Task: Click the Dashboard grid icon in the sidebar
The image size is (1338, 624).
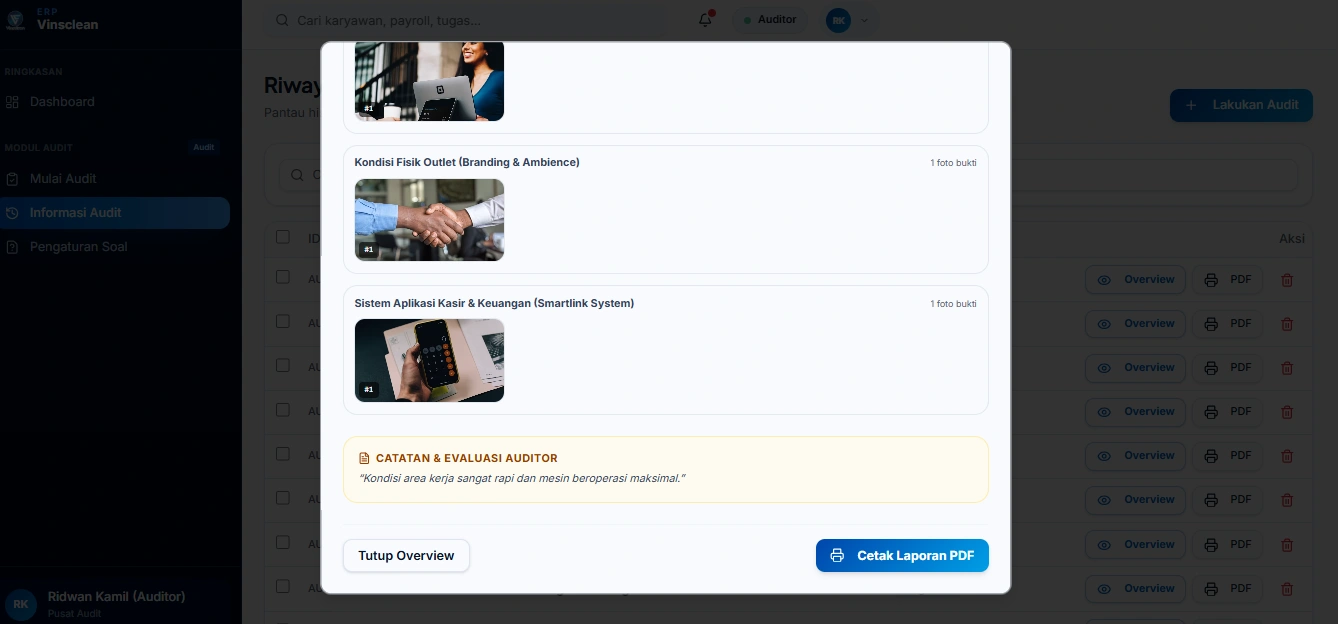Action: (13, 102)
